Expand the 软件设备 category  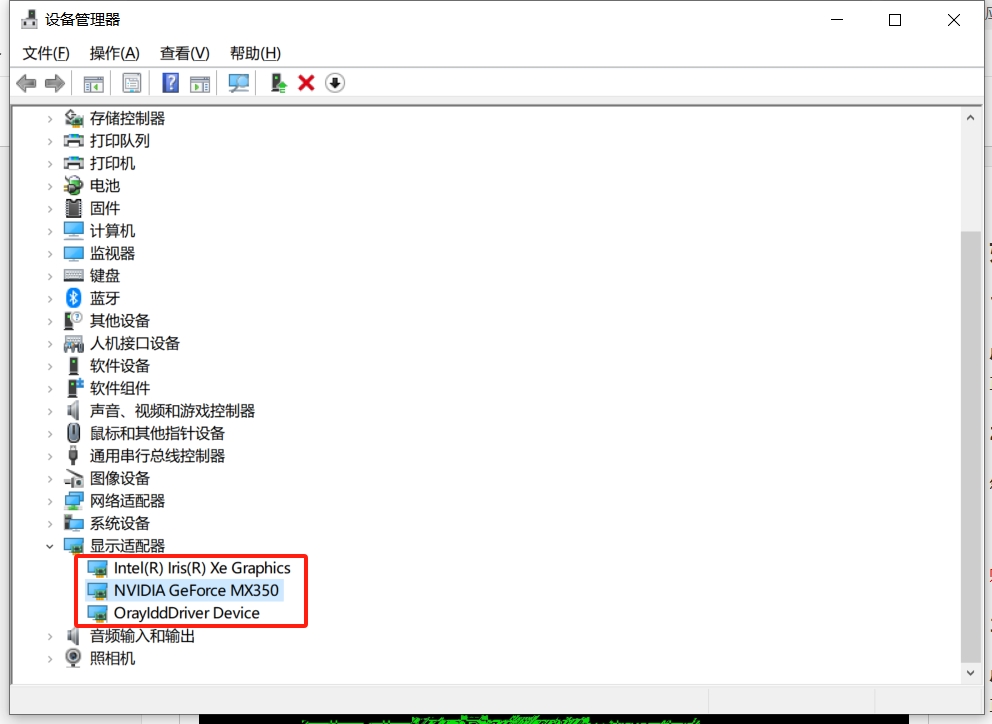coord(50,366)
